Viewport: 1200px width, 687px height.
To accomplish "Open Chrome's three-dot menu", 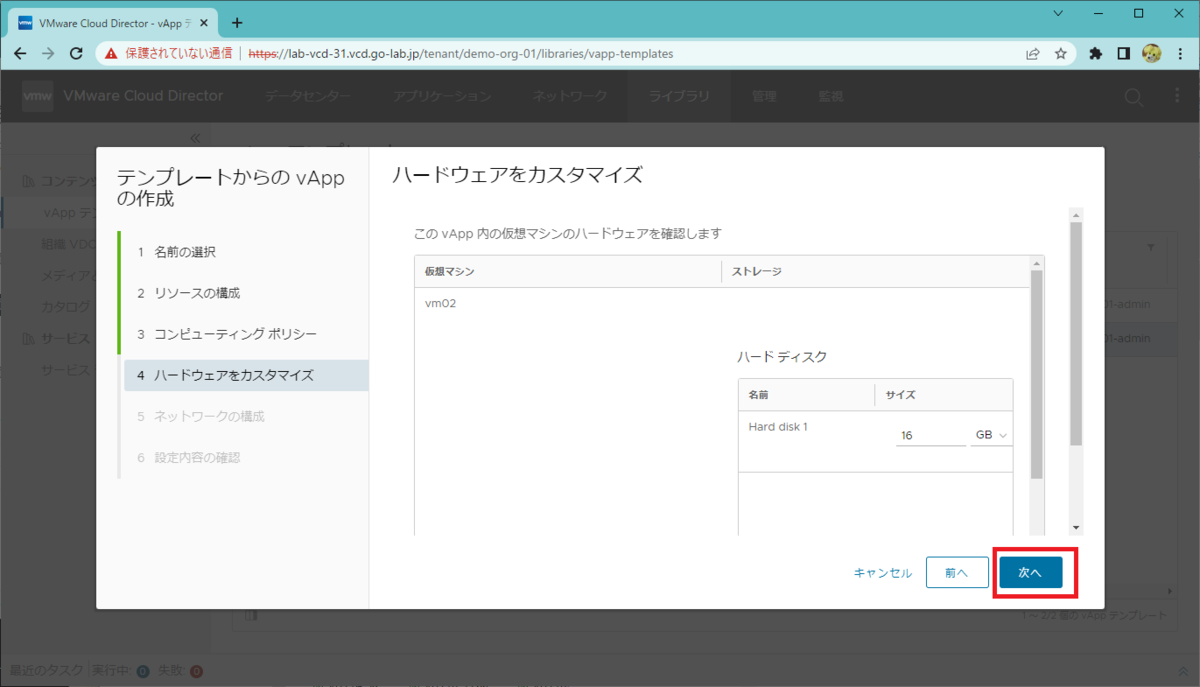I will tap(1179, 54).
